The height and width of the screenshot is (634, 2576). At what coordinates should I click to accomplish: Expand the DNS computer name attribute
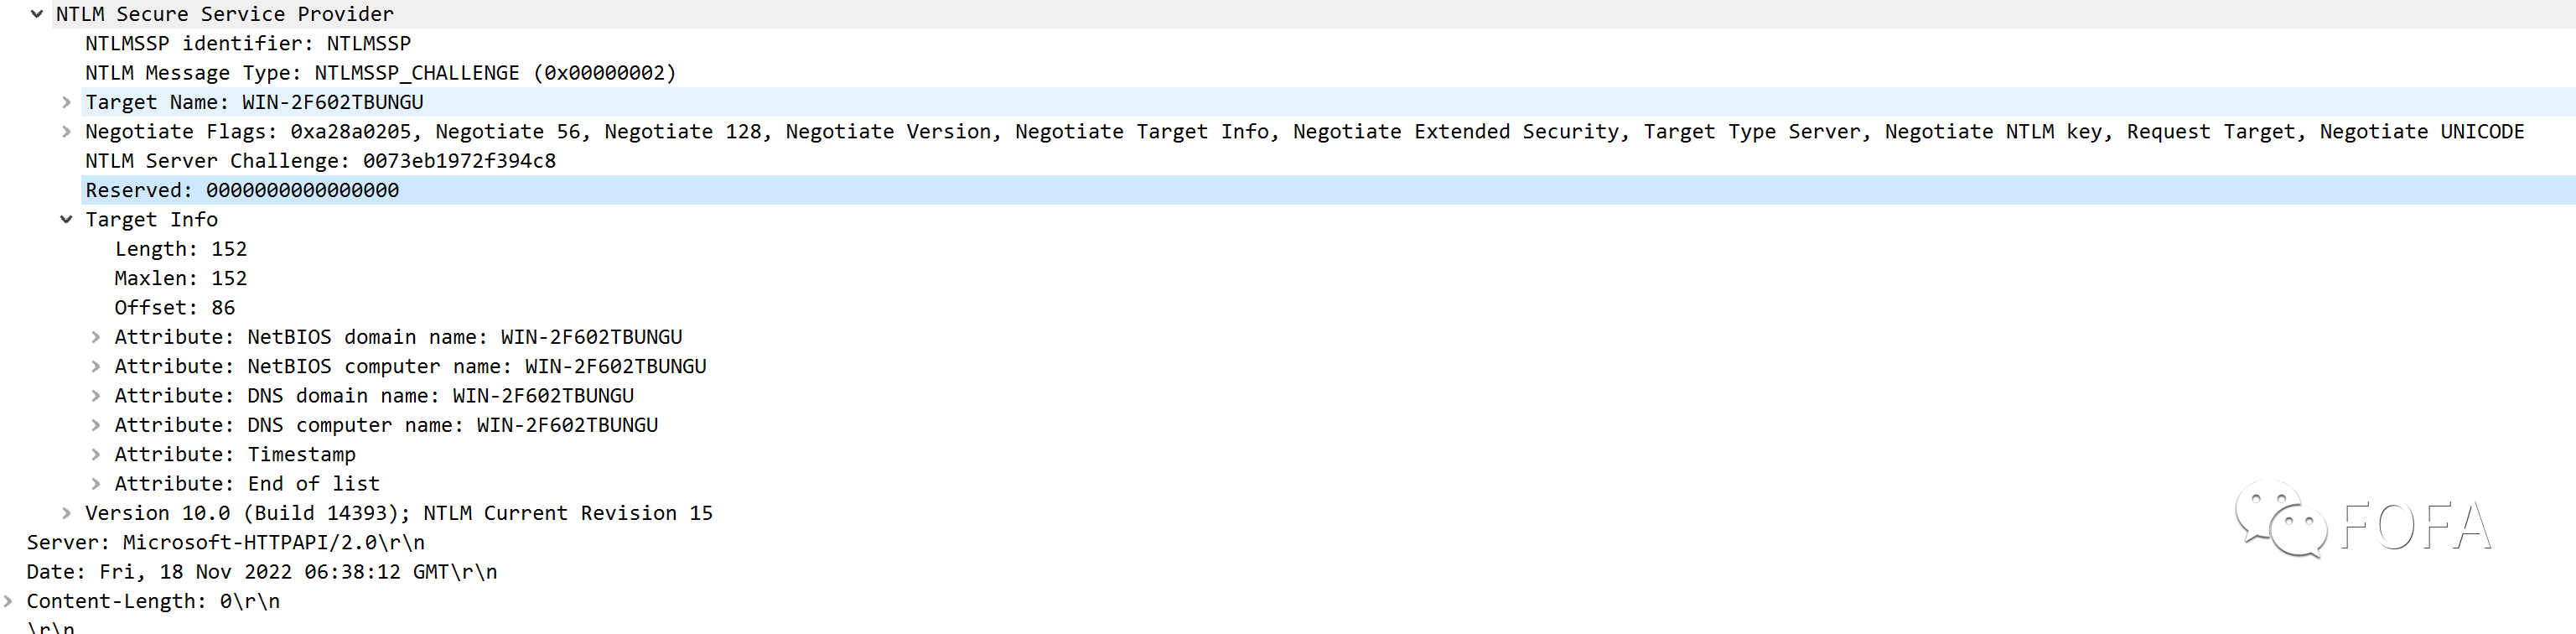click(x=96, y=425)
